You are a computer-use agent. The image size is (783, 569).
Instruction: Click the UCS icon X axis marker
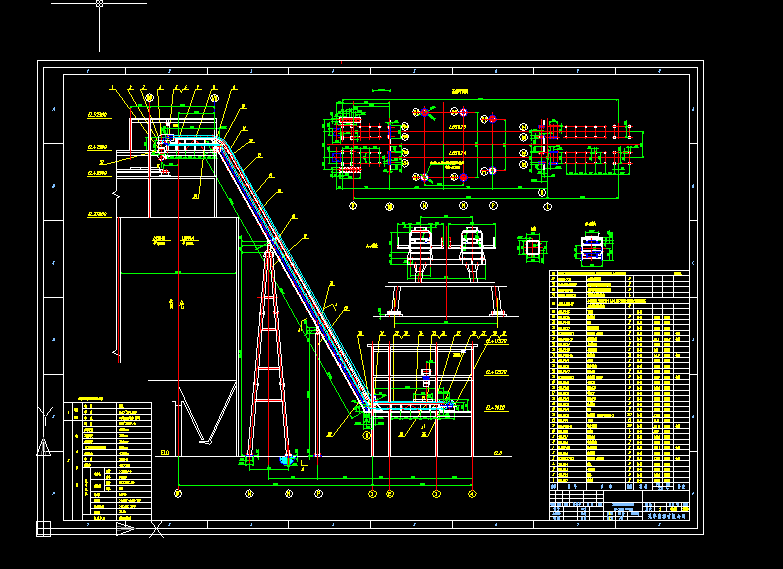click(156, 530)
